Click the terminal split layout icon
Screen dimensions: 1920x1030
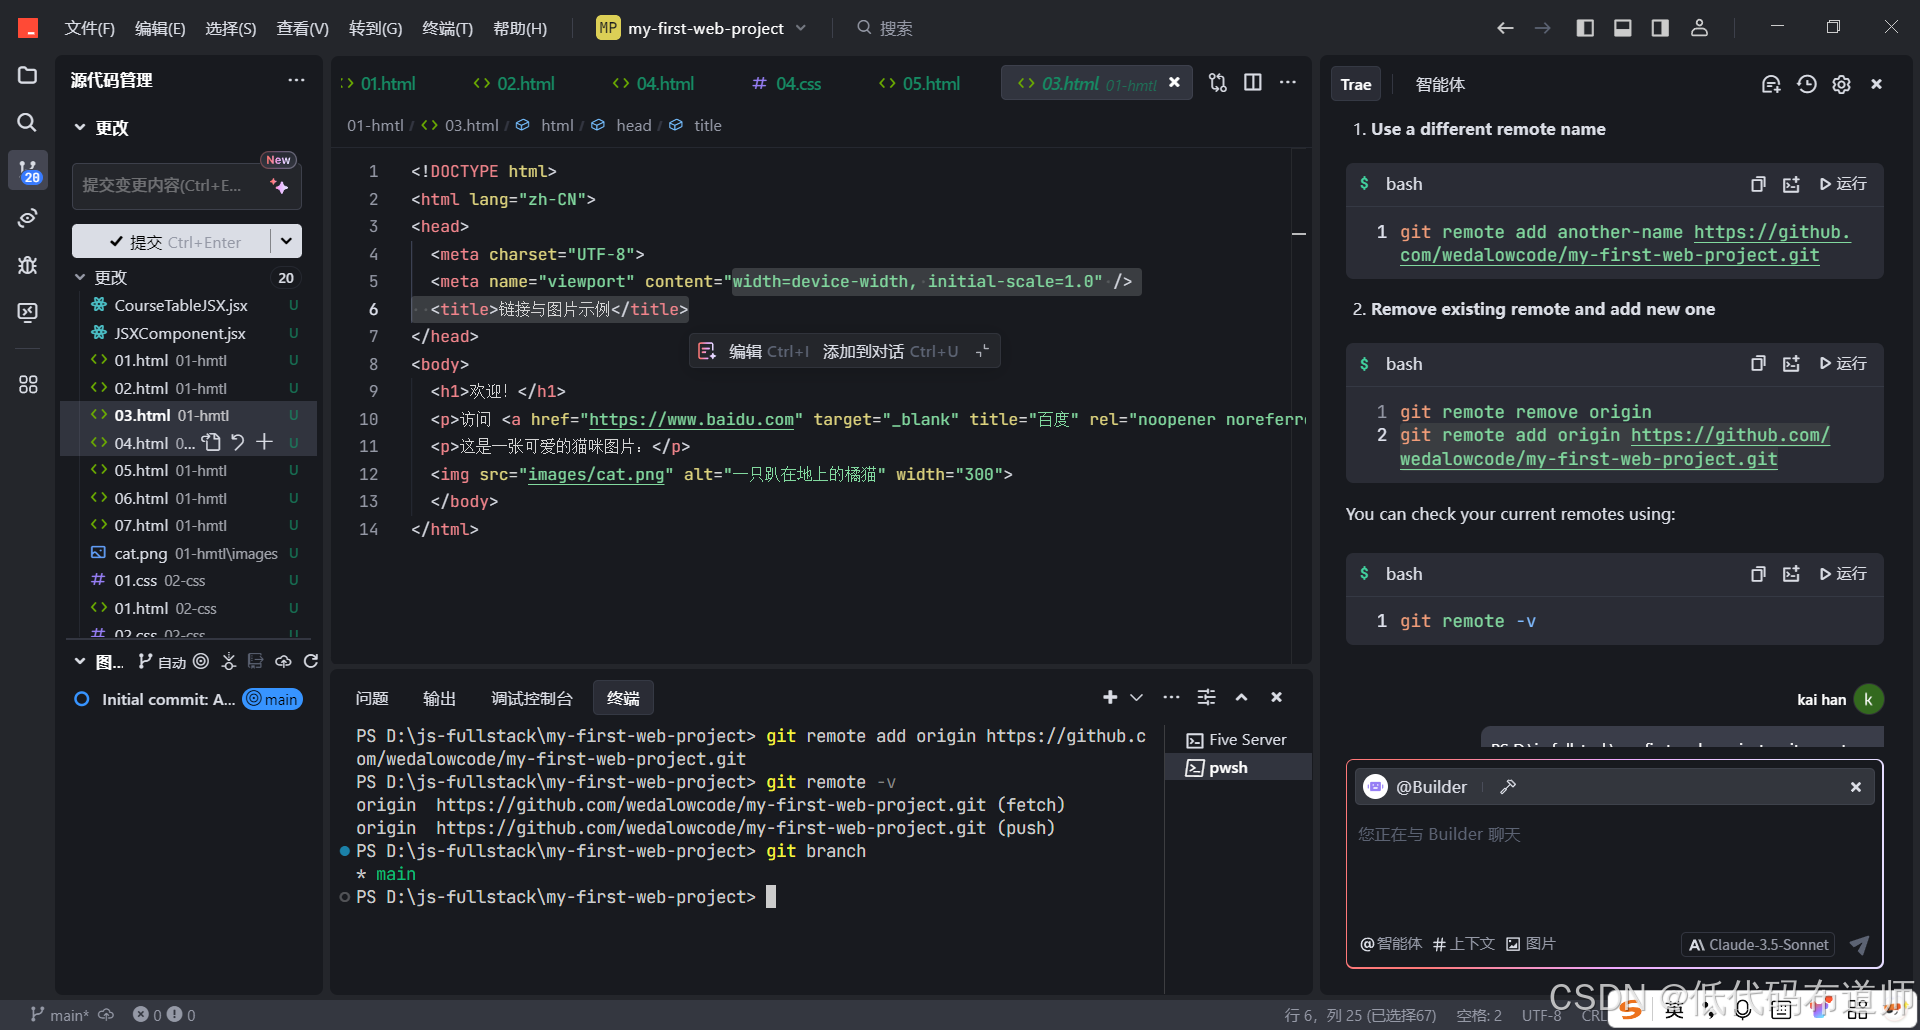pyautogui.click(x=1206, y=697)
